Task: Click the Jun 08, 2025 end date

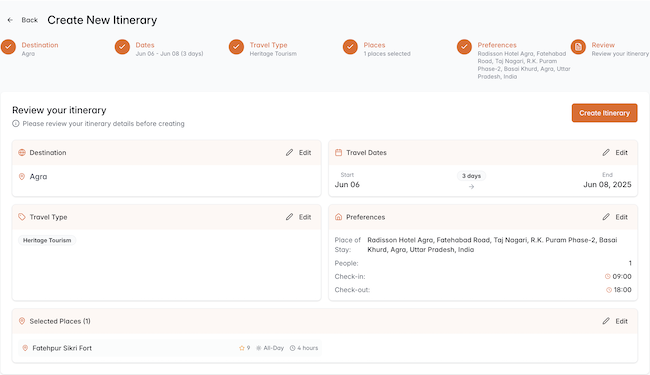Action: pos(607,184)
